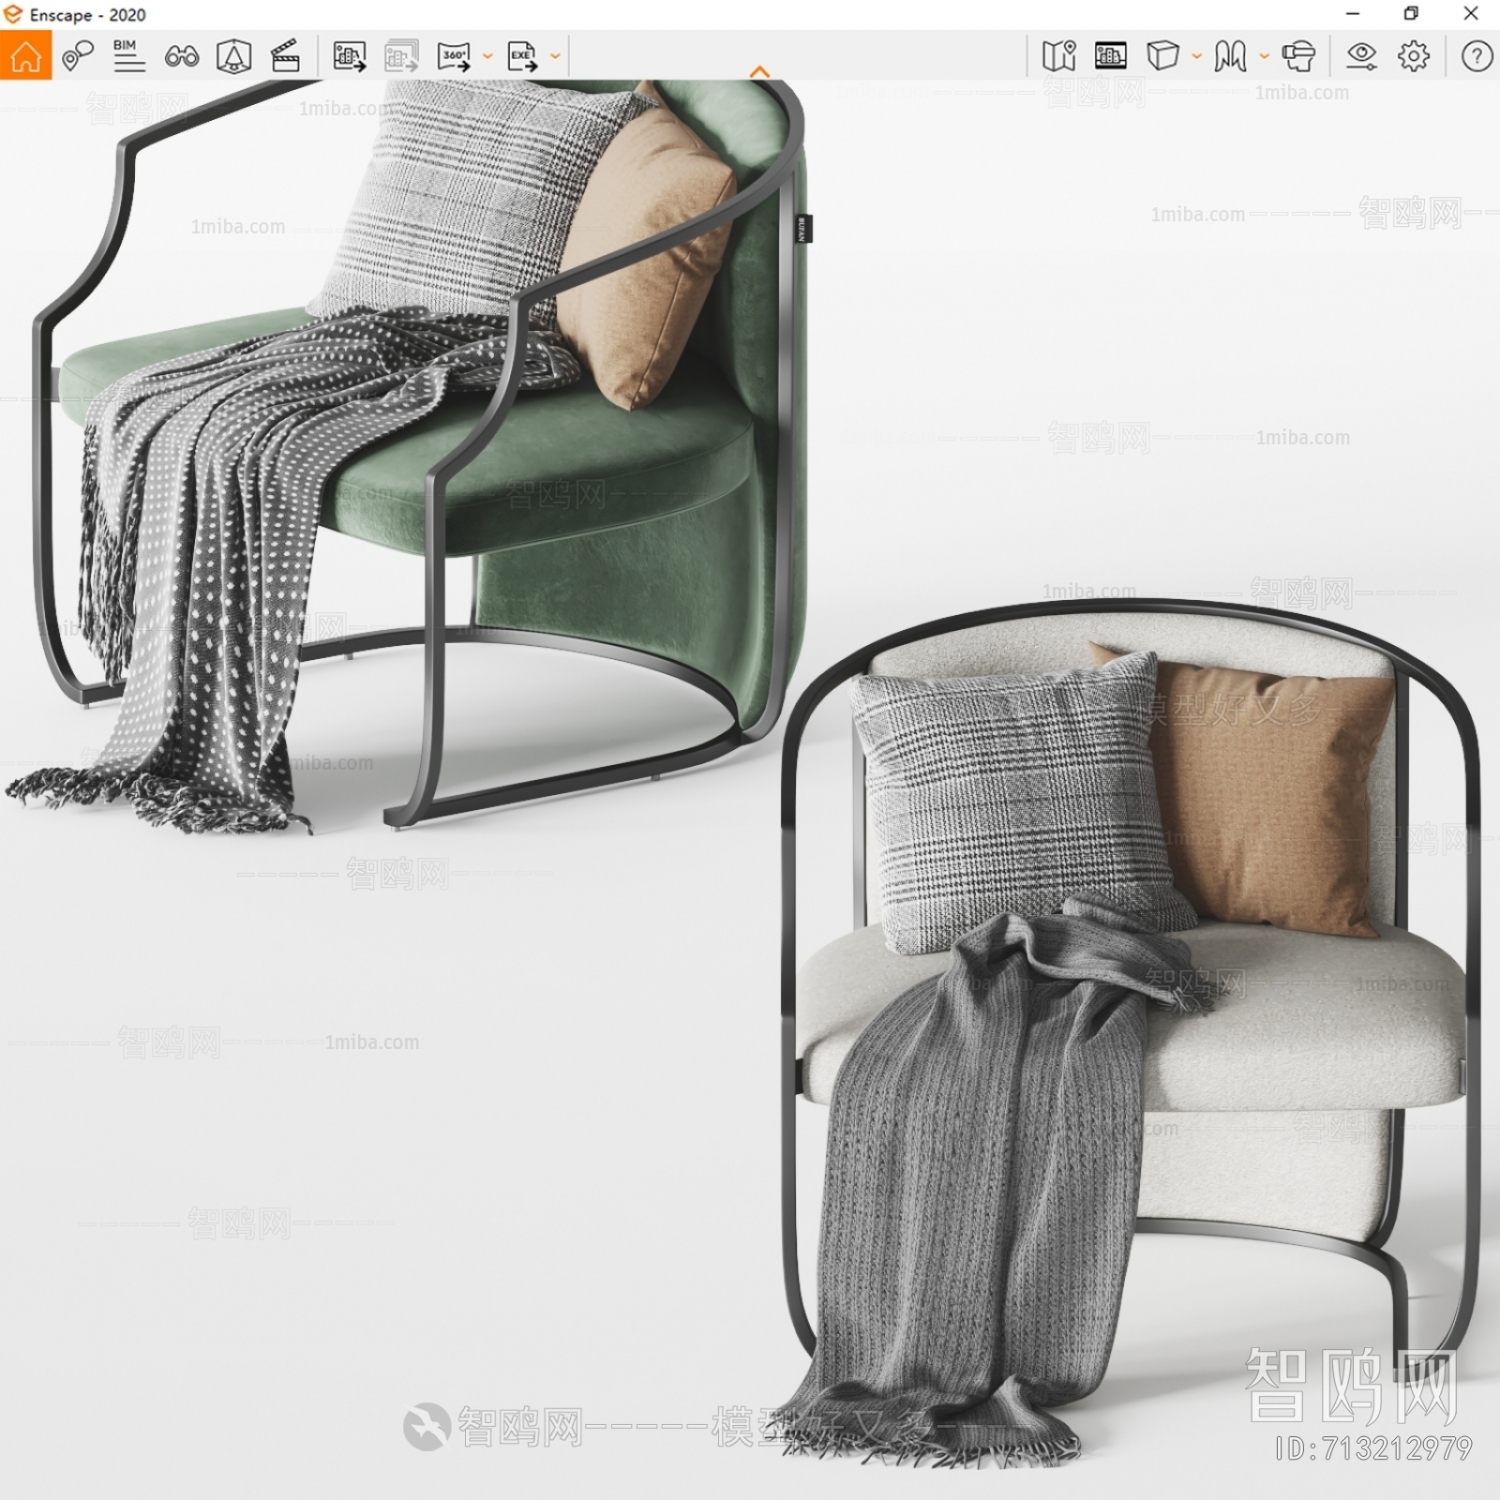This screenshot has width=1500, height=1500.
Task: Click the orange Home icon
Action: click(x=26, y=56)
